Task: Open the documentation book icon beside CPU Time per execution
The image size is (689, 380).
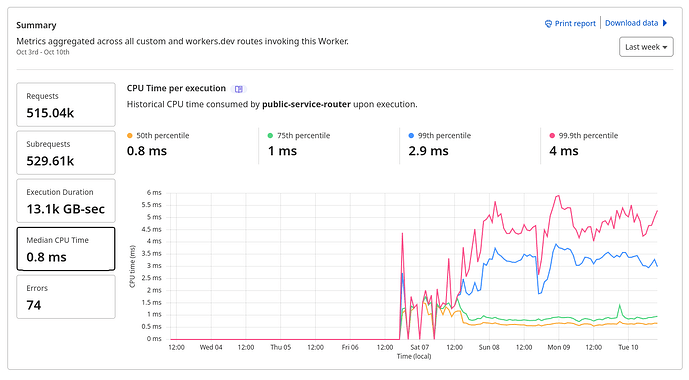Action: click(x=239, y=89)
